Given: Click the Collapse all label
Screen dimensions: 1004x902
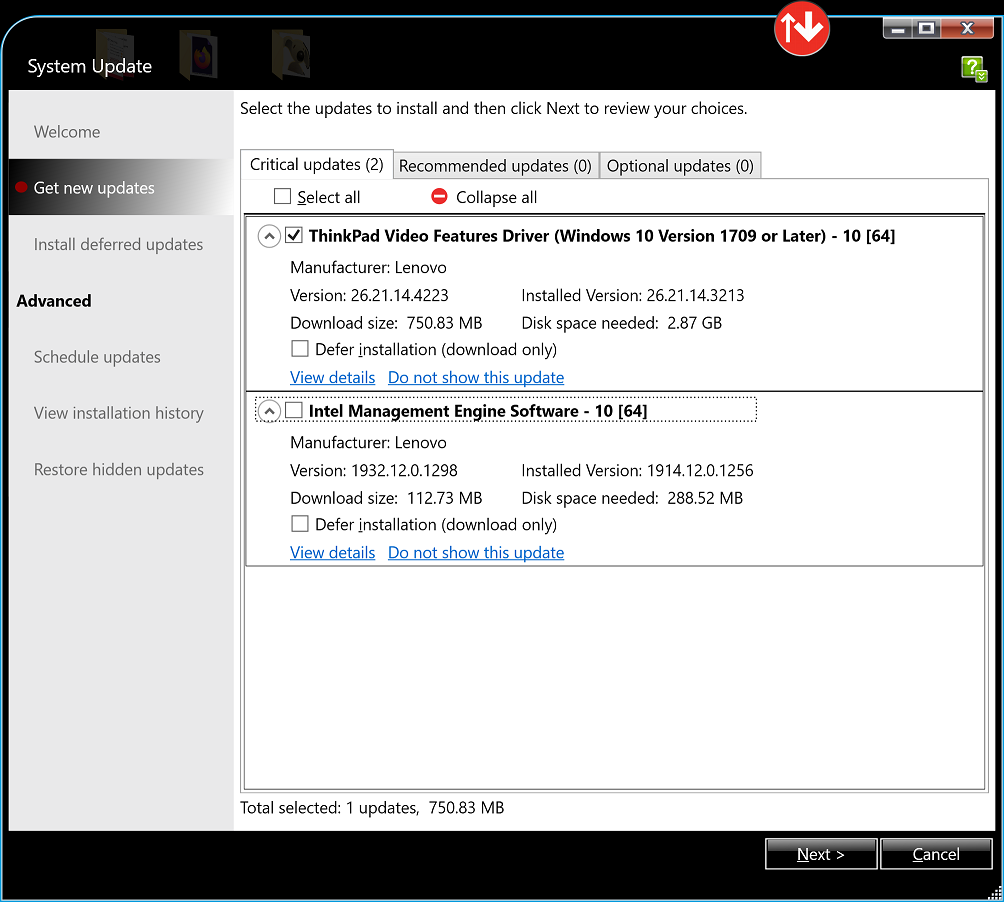Looking at the screenshot, I should (496, 197).
